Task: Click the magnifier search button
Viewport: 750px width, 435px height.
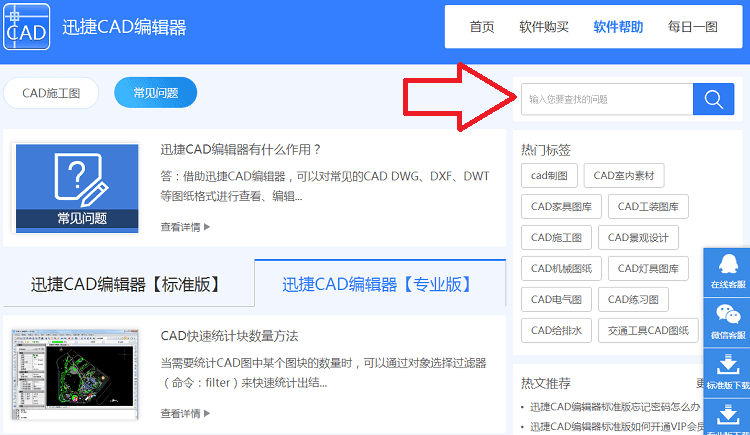Action: (713, 99)
